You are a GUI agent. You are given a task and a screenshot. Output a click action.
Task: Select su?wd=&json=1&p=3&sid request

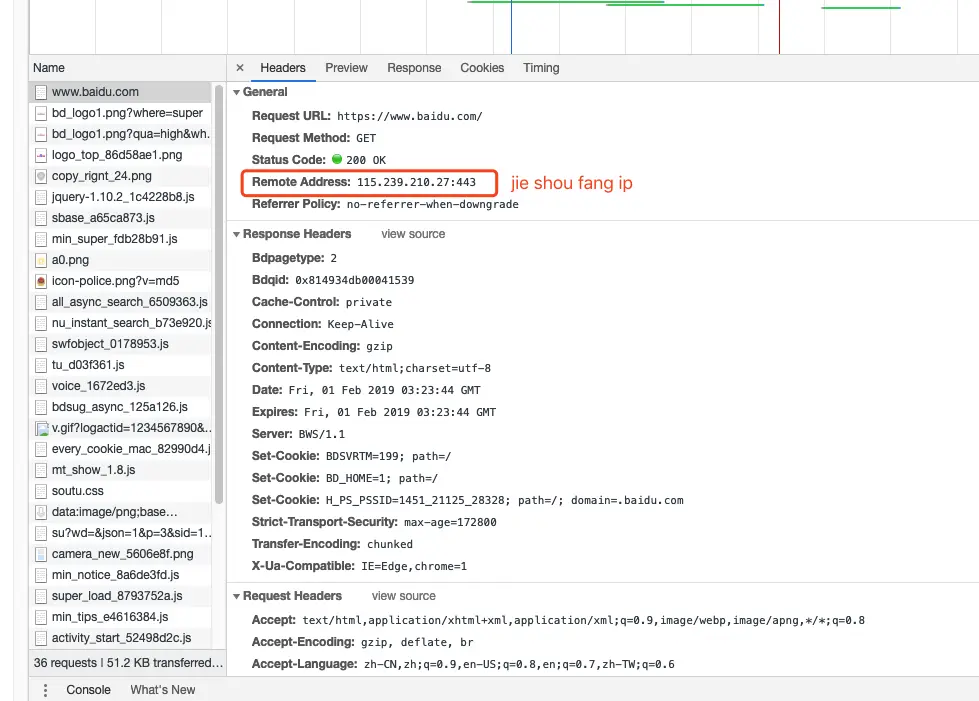click(x=120, y=533)
